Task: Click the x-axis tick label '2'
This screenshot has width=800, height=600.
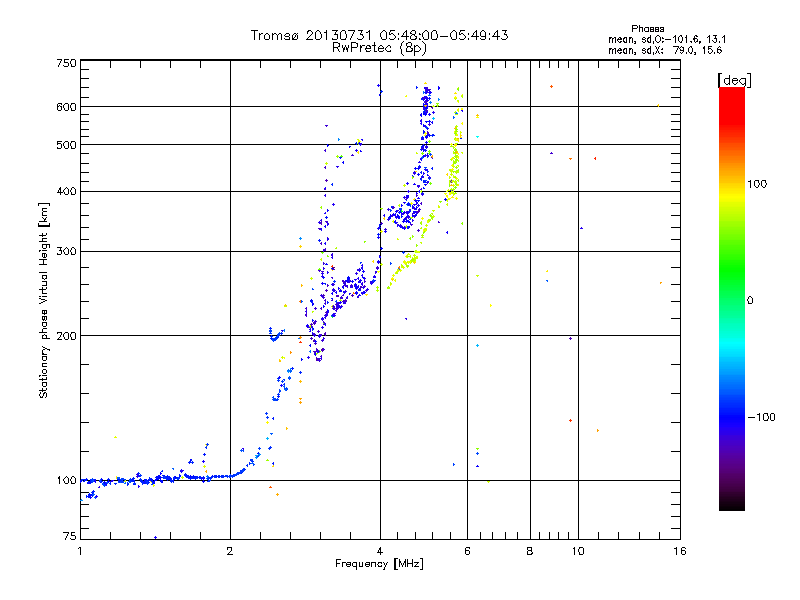Action: (230, 551)
